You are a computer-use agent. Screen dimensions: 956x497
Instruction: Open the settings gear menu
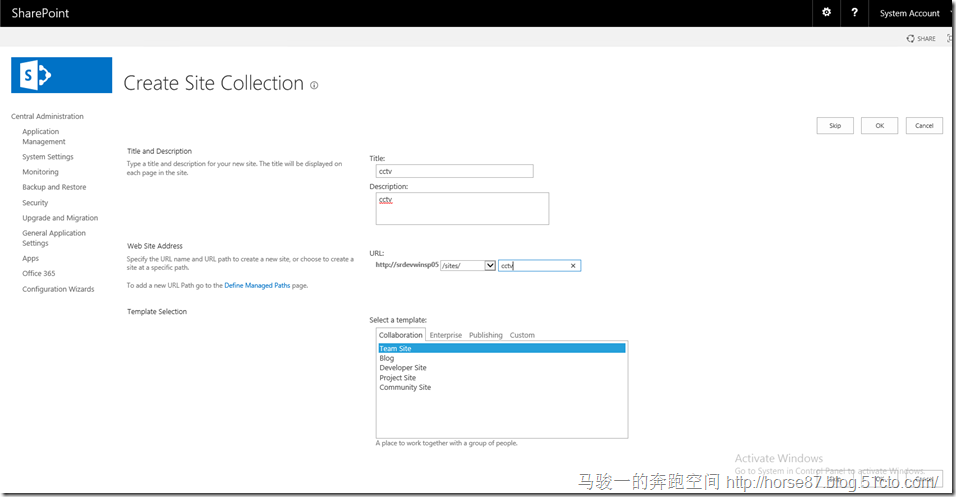point(826,12)
